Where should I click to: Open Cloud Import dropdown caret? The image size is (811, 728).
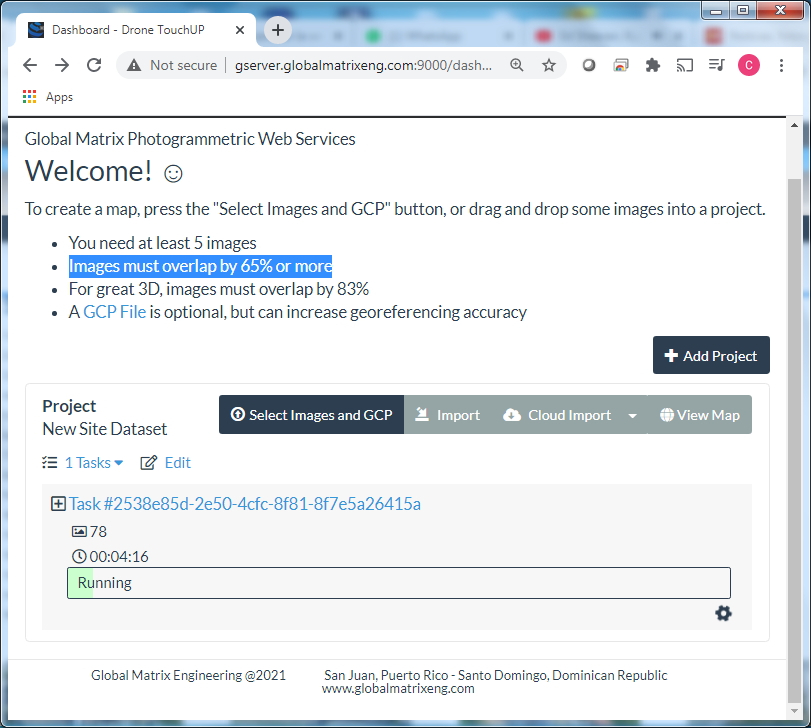[x=632, y=415]
